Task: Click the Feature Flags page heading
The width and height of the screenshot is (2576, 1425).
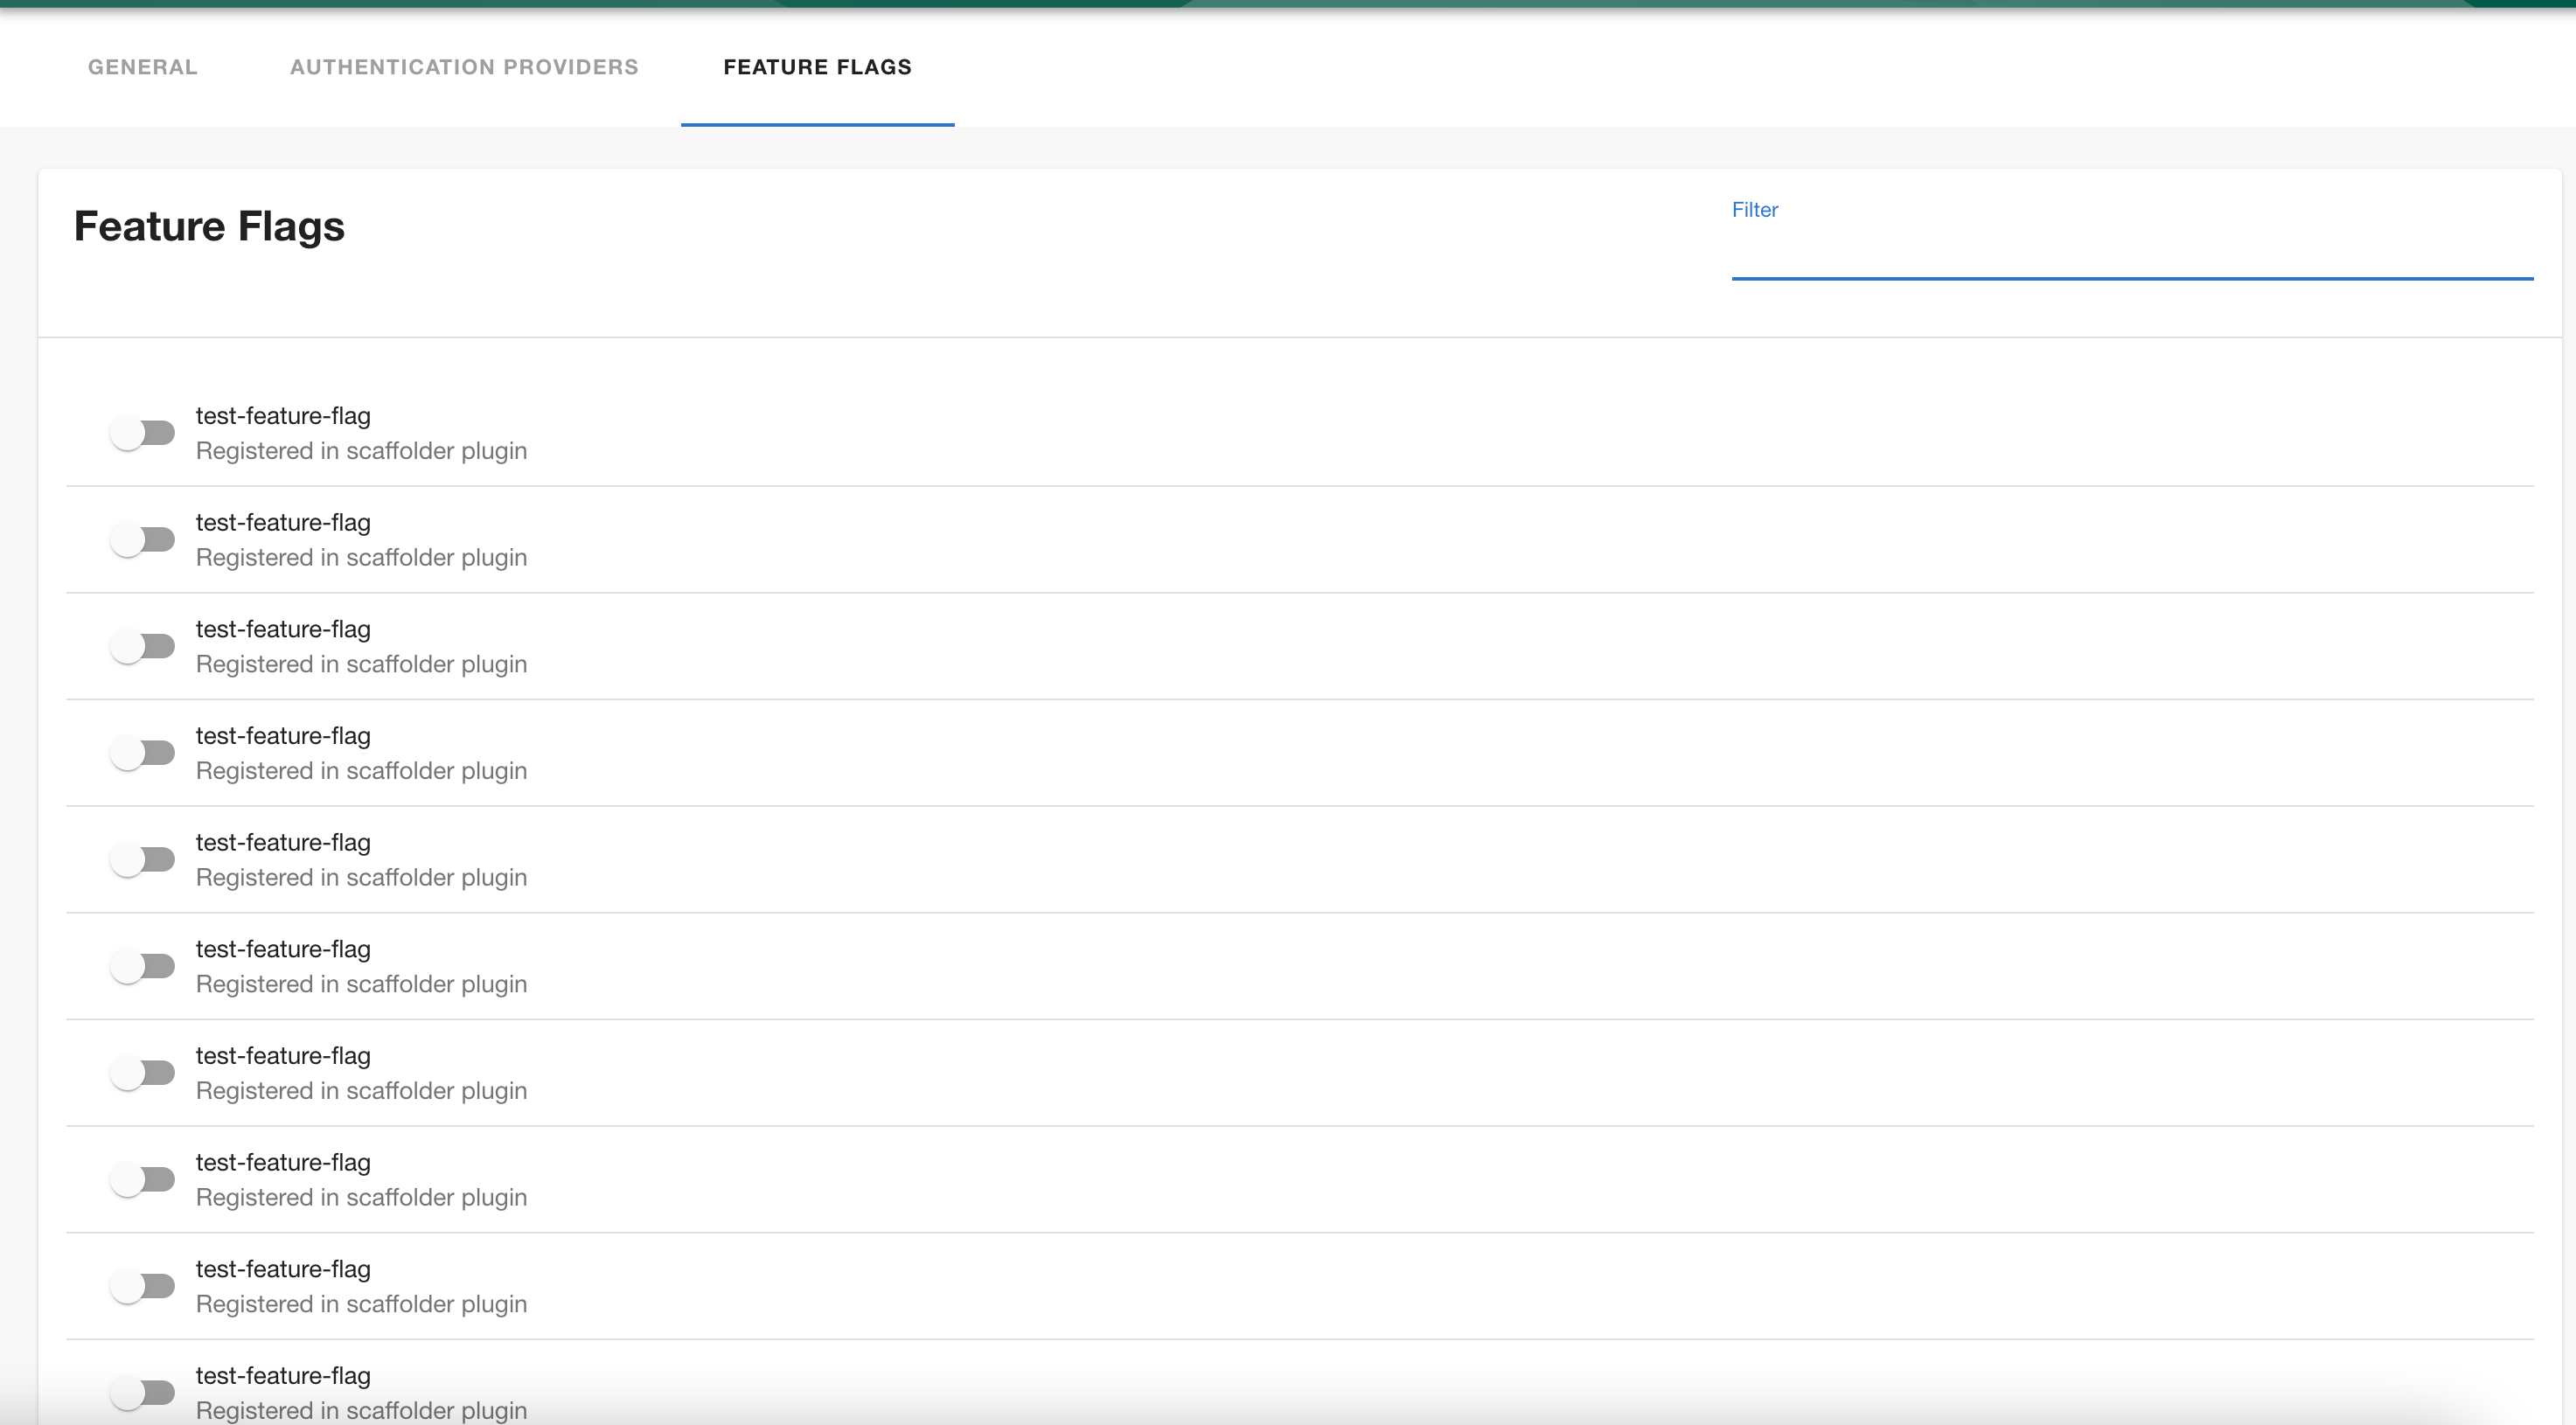Action: coord(209,226)
